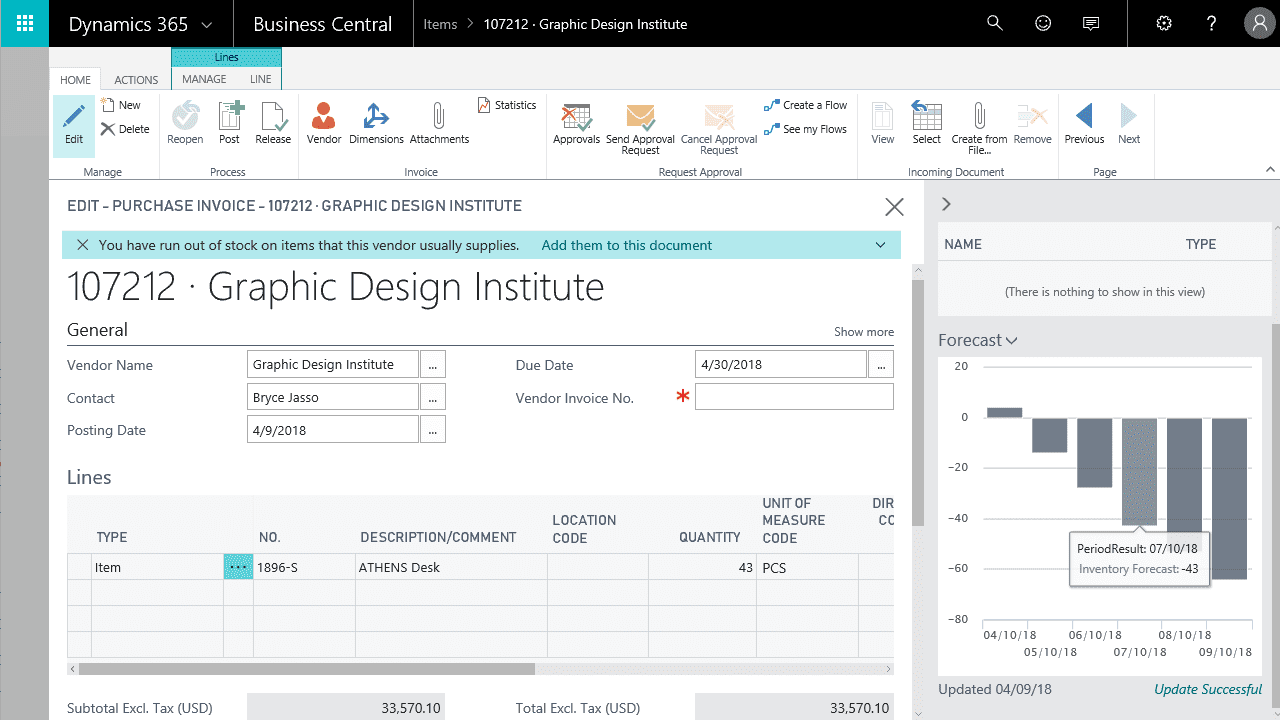Open search magnifier in top bar

point(995,23)
